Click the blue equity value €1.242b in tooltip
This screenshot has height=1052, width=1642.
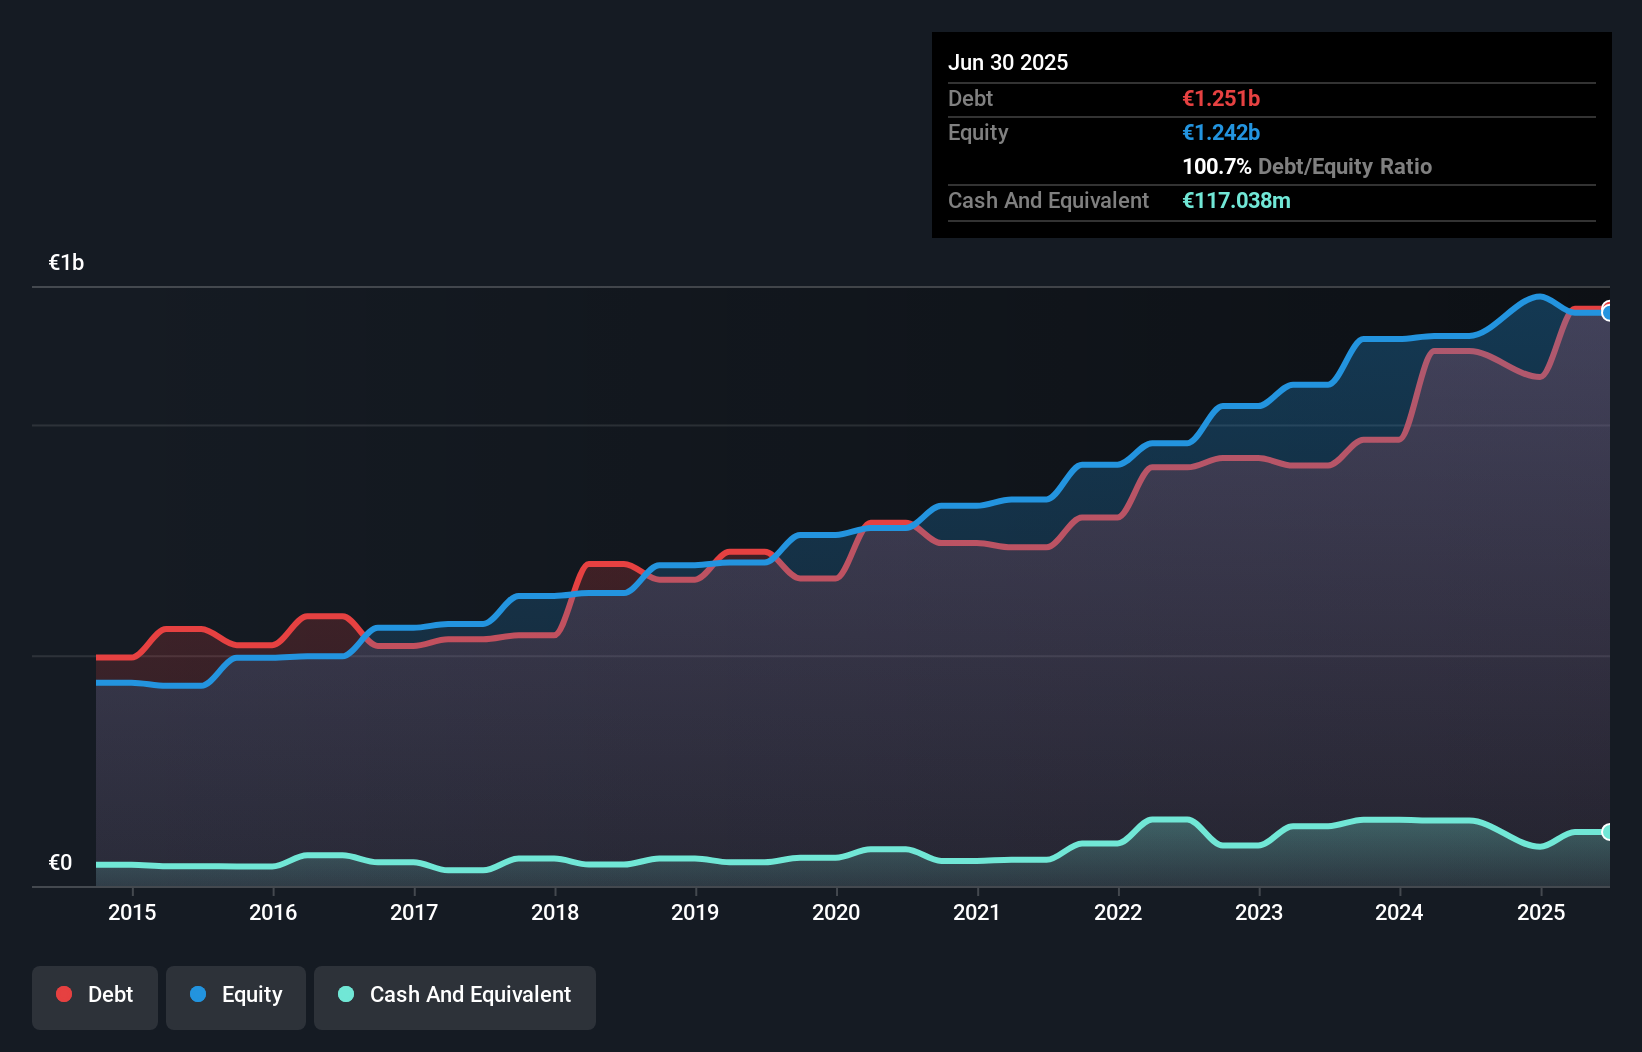[1220, 132]
